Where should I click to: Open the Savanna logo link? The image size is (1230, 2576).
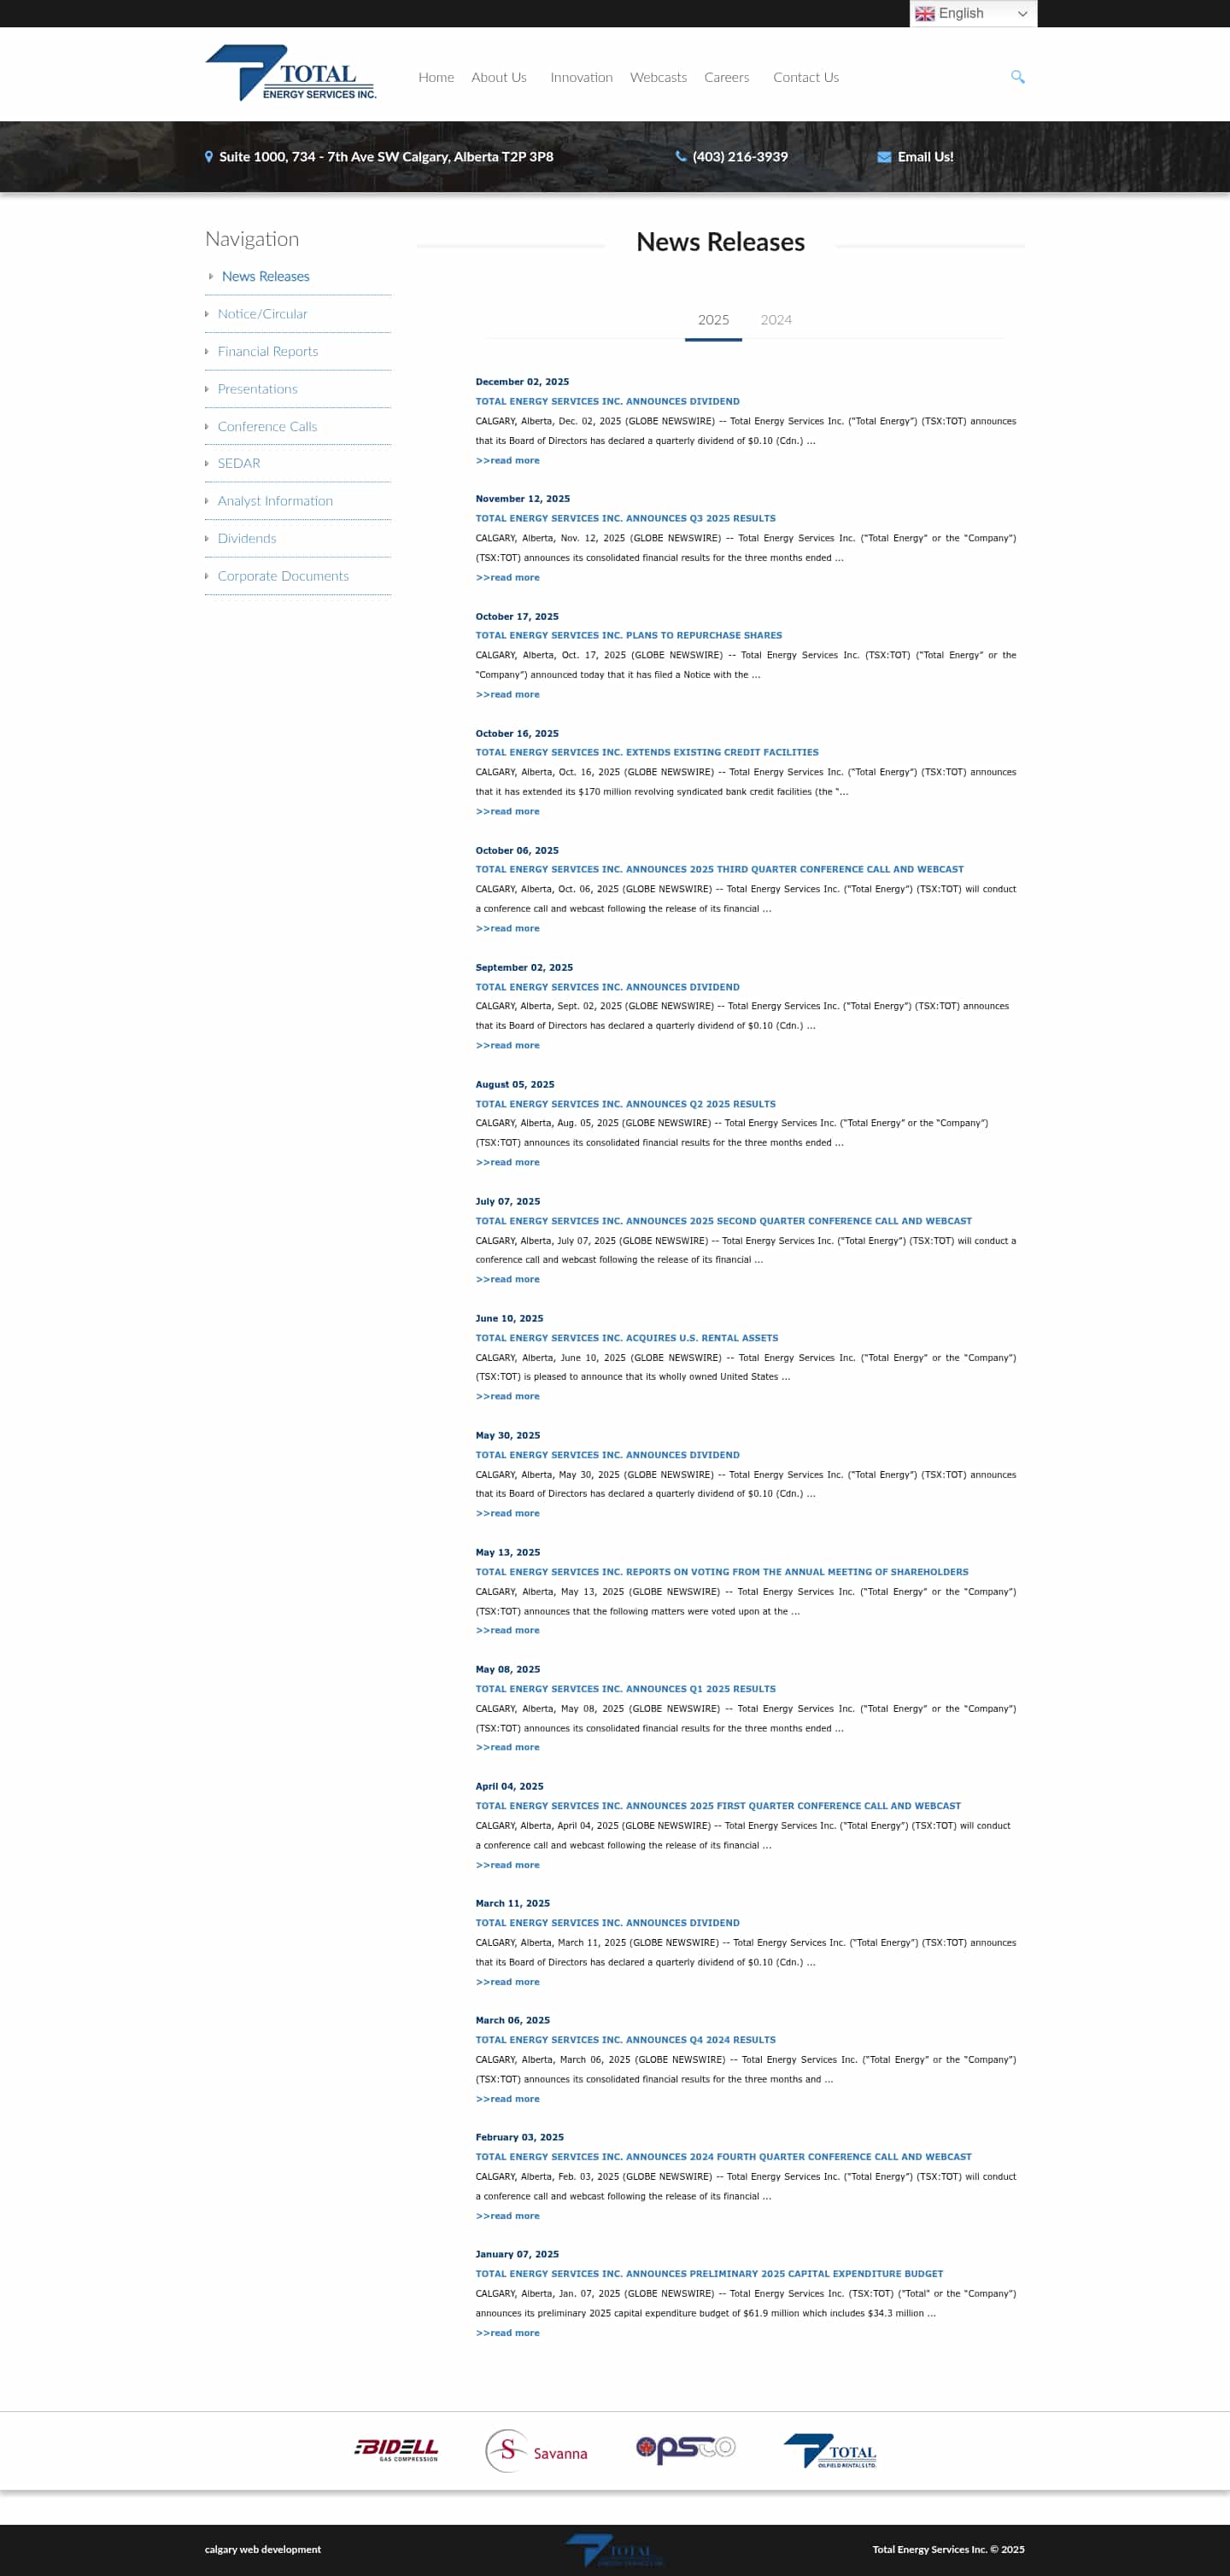[x=537, y=2451]
